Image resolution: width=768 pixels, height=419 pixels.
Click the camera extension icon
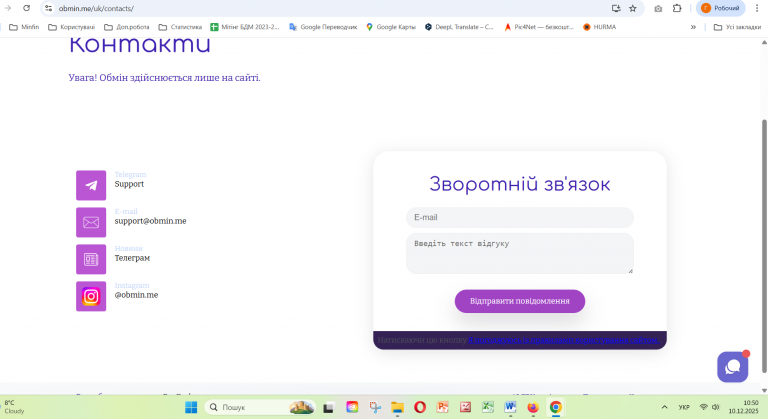click(658, 8)
